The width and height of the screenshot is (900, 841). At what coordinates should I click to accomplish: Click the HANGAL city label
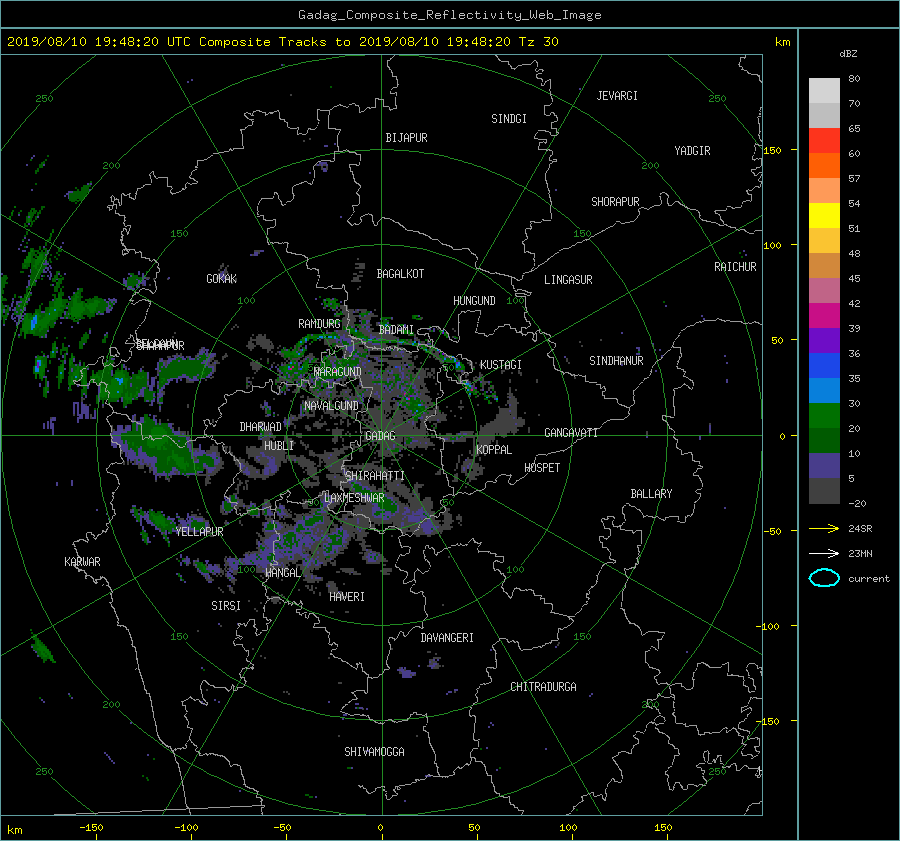[282, 572]
